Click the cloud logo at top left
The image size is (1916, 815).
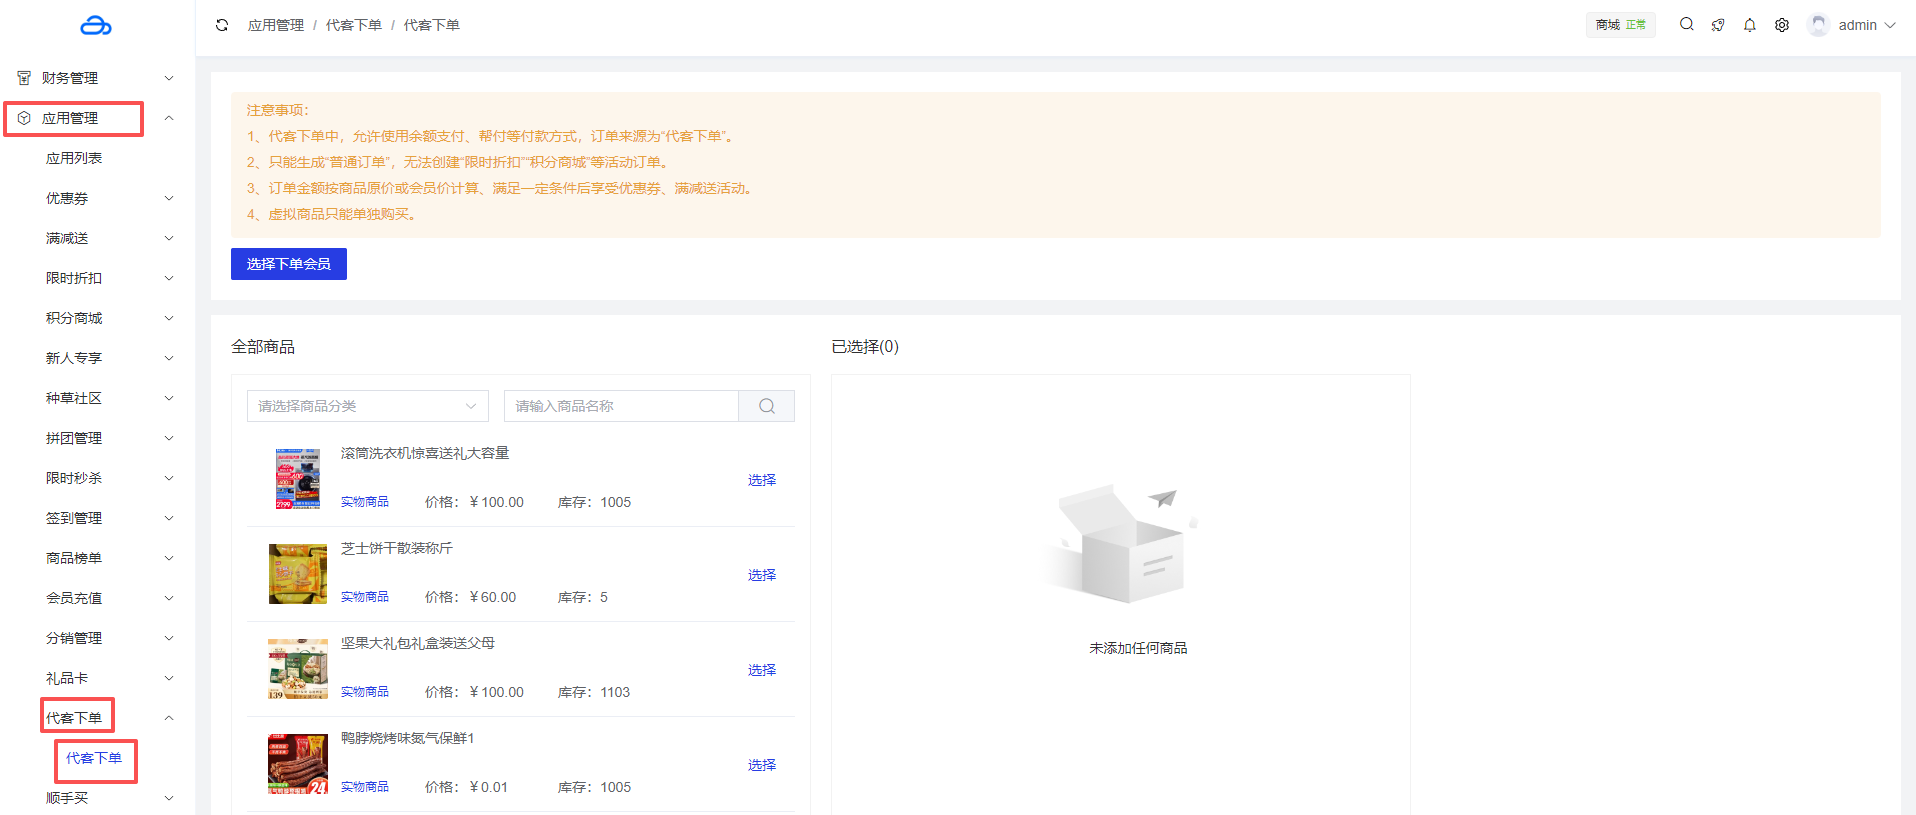96,25
